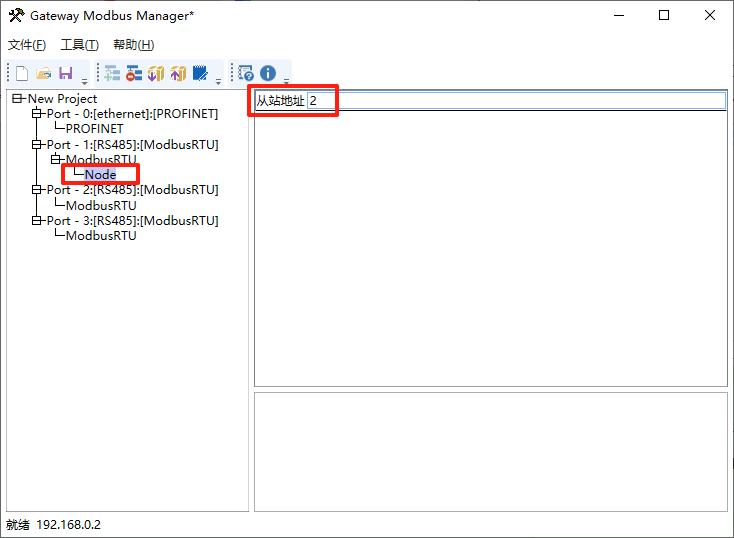Viewport: 734px width, 538px height.
Task: Create a new project file
Action: 22,74
